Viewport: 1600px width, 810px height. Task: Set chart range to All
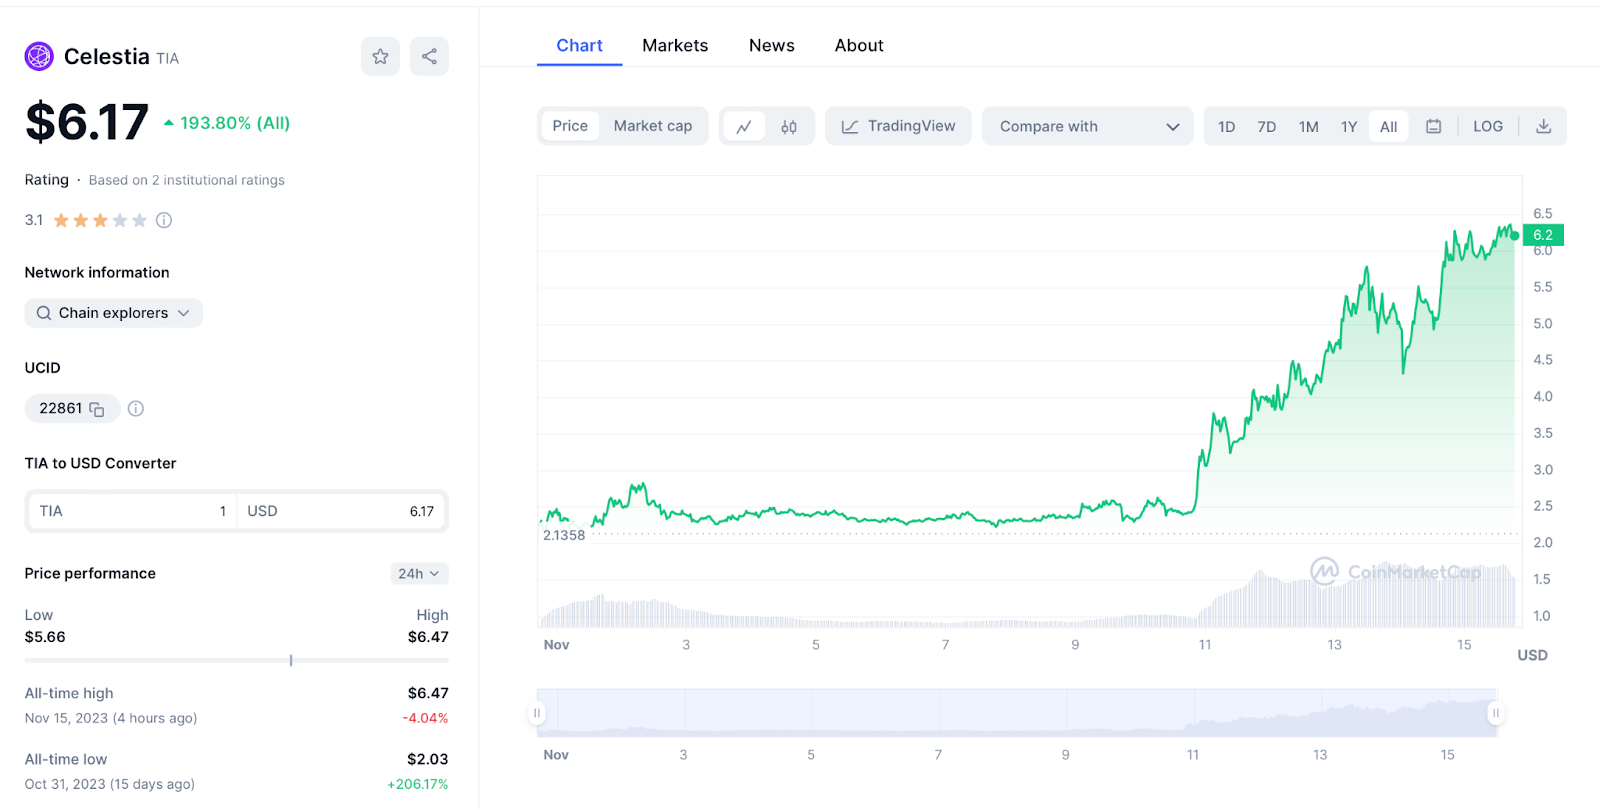[1389, 126]
